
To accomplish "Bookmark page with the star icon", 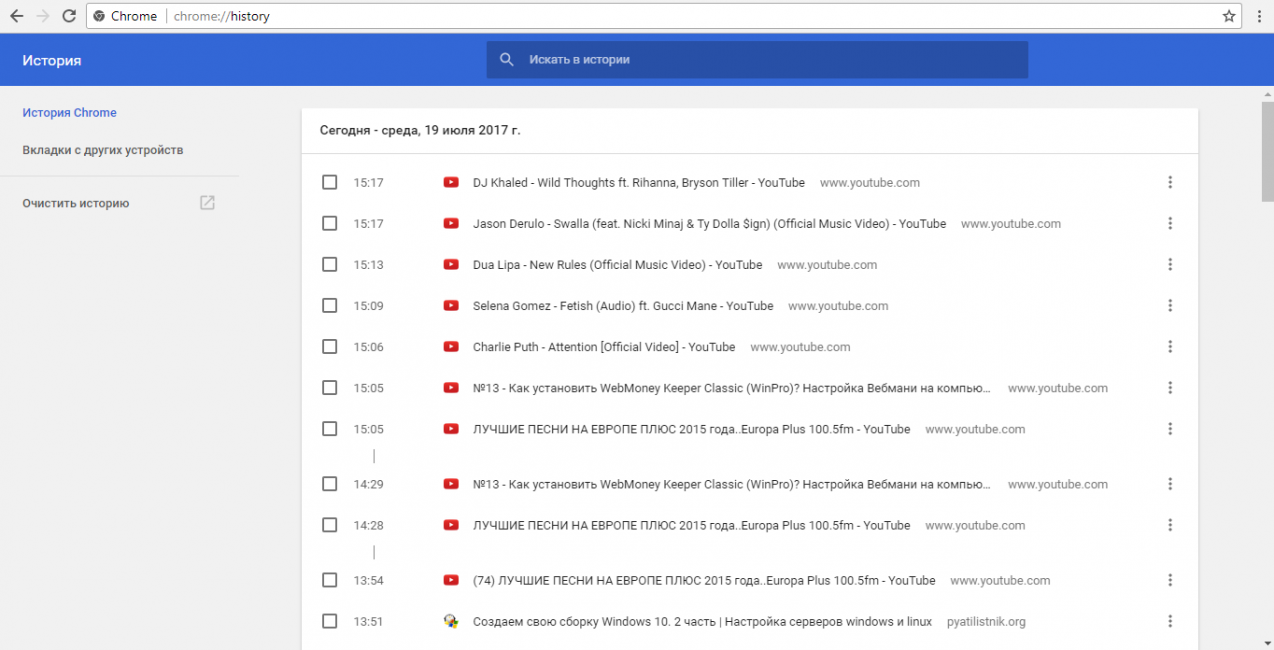I will tap(1229, 16).
